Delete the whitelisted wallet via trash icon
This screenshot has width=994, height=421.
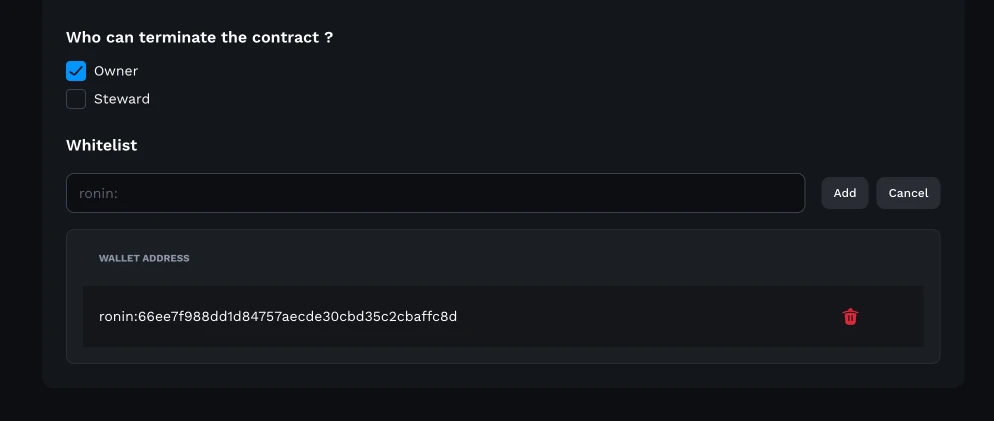point(850,316)
